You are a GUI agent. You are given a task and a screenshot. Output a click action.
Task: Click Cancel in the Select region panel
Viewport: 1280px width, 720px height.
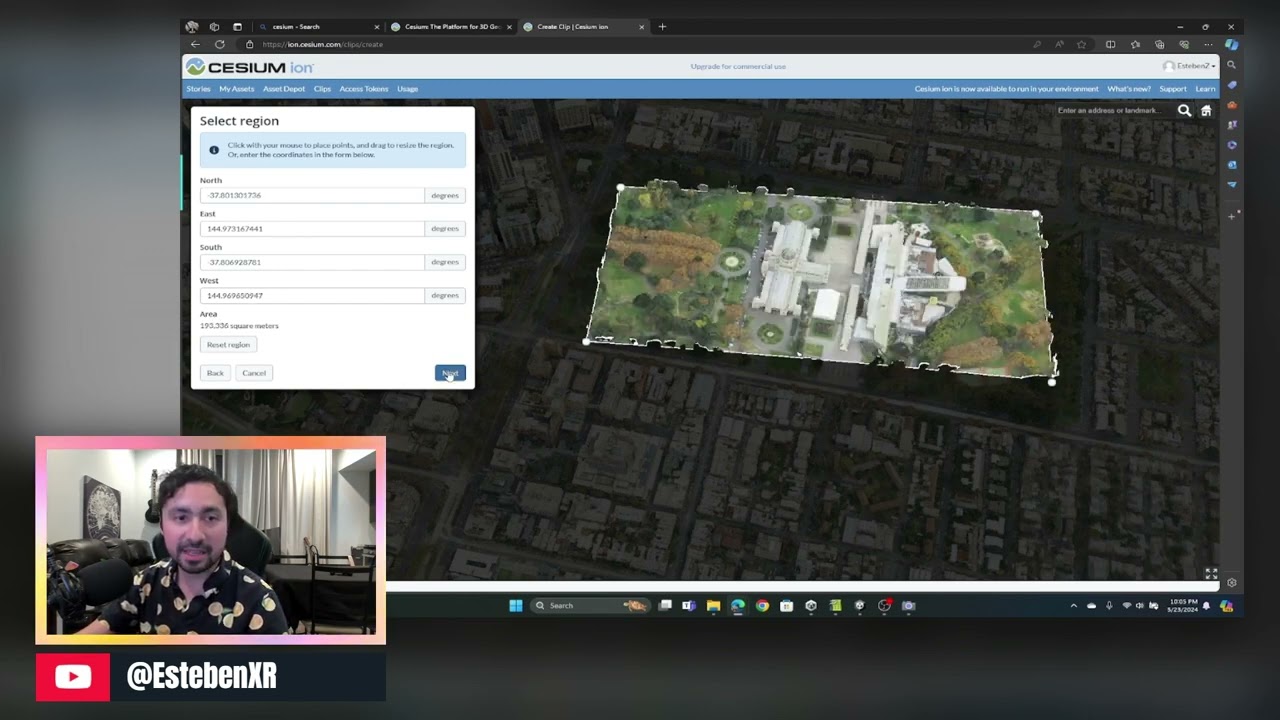click(x=254, y=373)
